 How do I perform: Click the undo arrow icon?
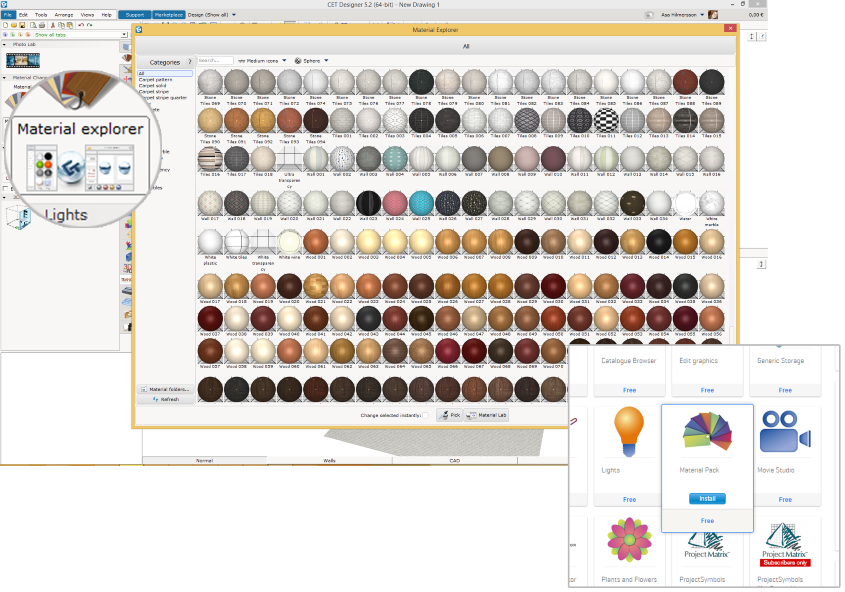81,25
